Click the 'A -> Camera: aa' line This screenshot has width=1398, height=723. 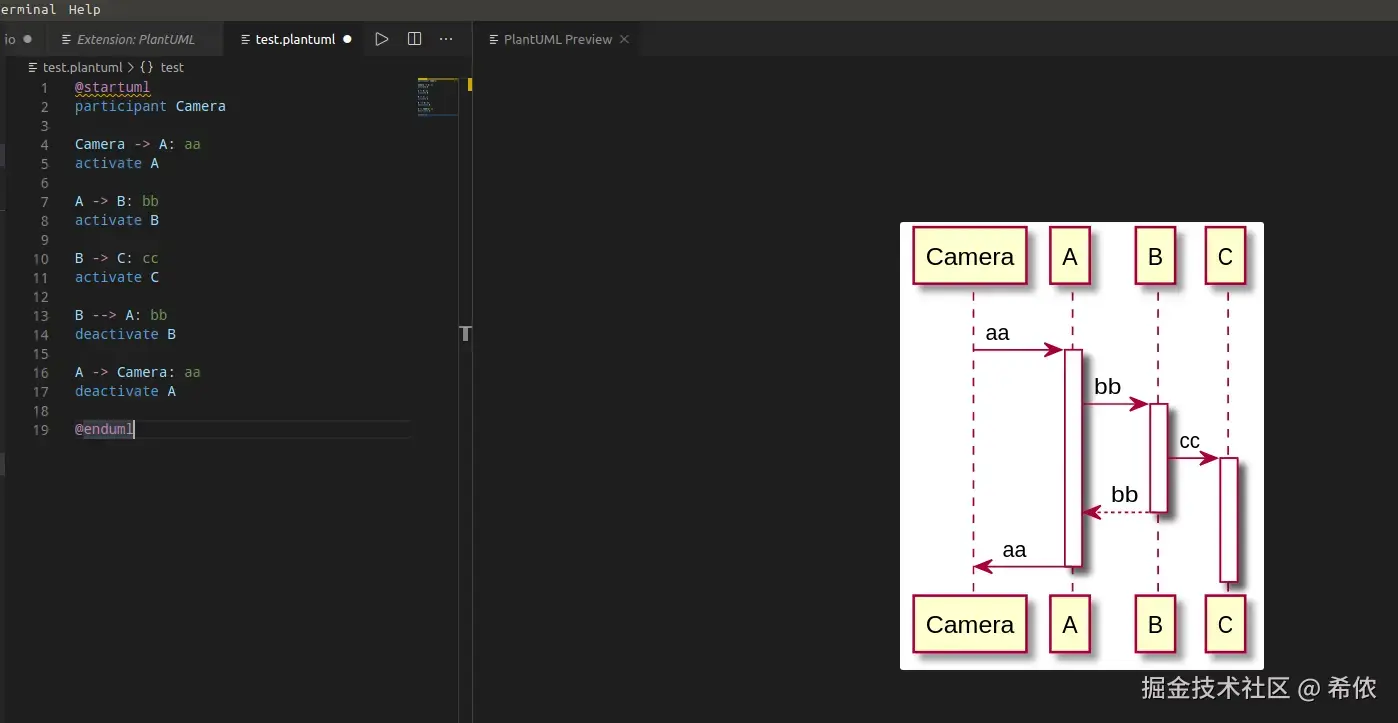click(x=138, y=372)
